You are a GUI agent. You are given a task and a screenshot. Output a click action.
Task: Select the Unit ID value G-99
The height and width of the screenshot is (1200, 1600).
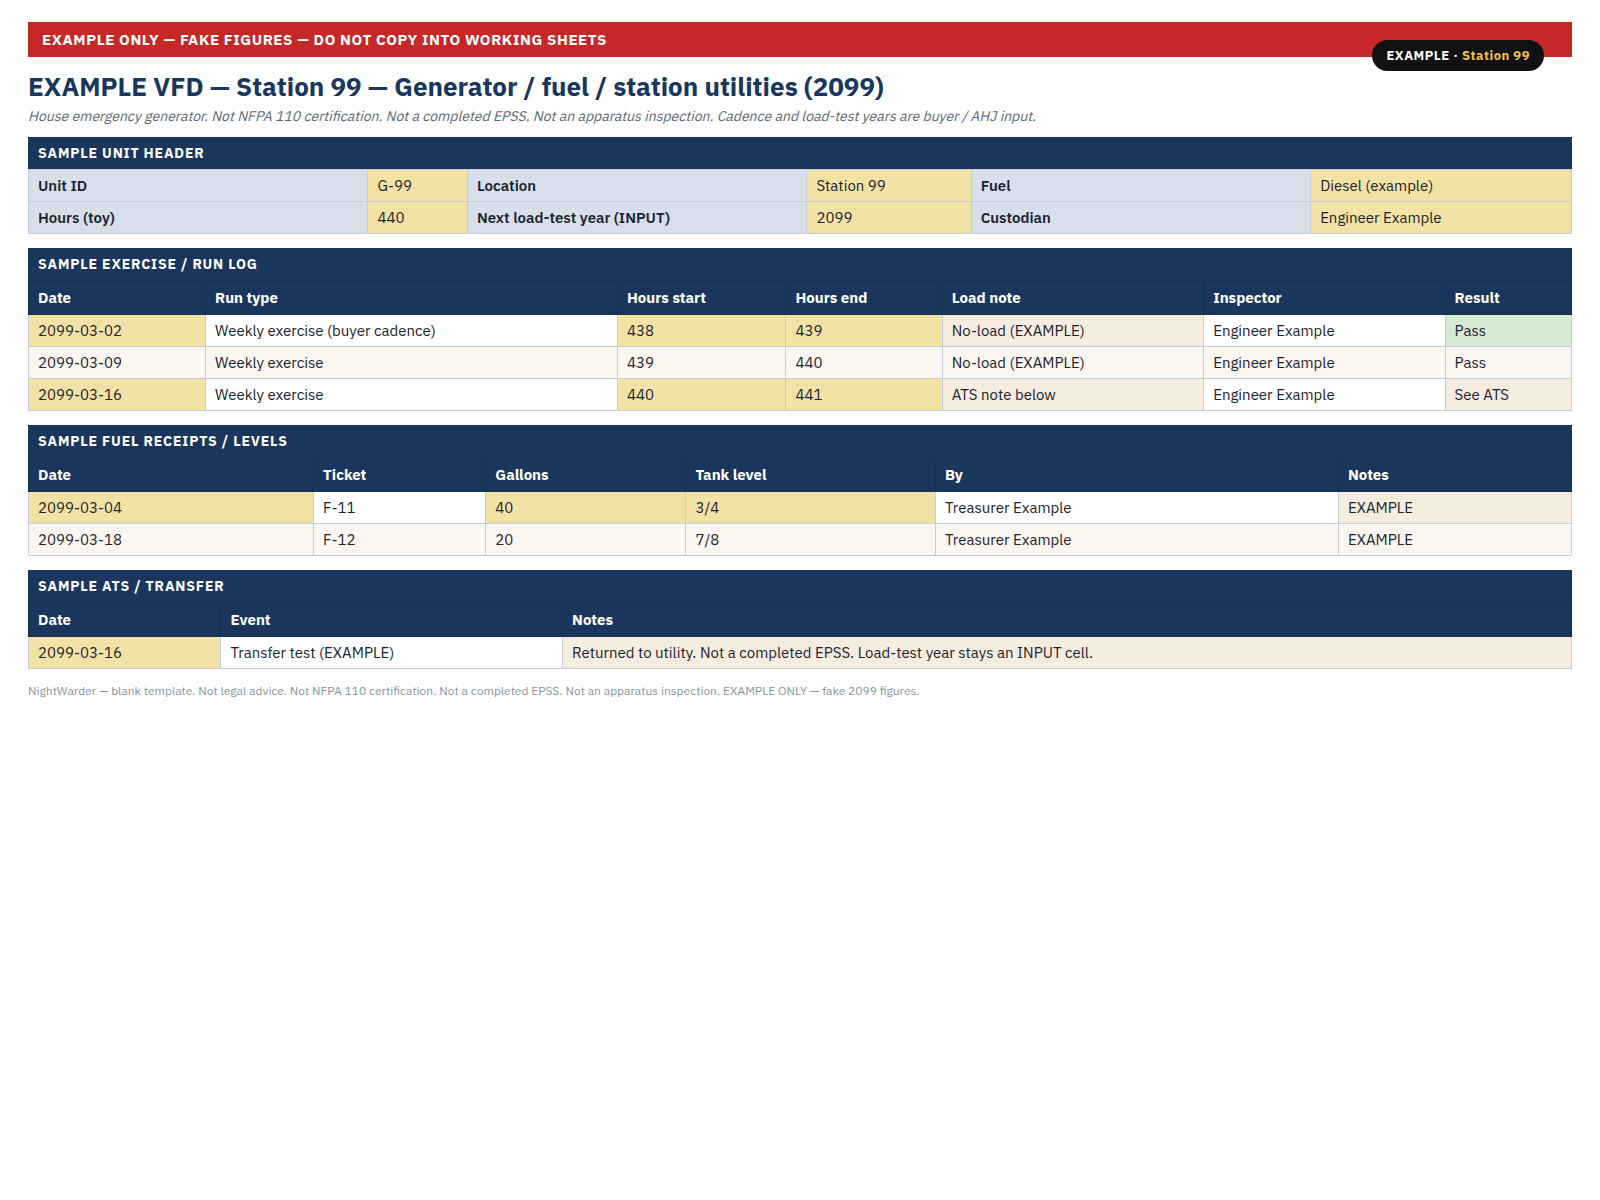click(417, 186)
